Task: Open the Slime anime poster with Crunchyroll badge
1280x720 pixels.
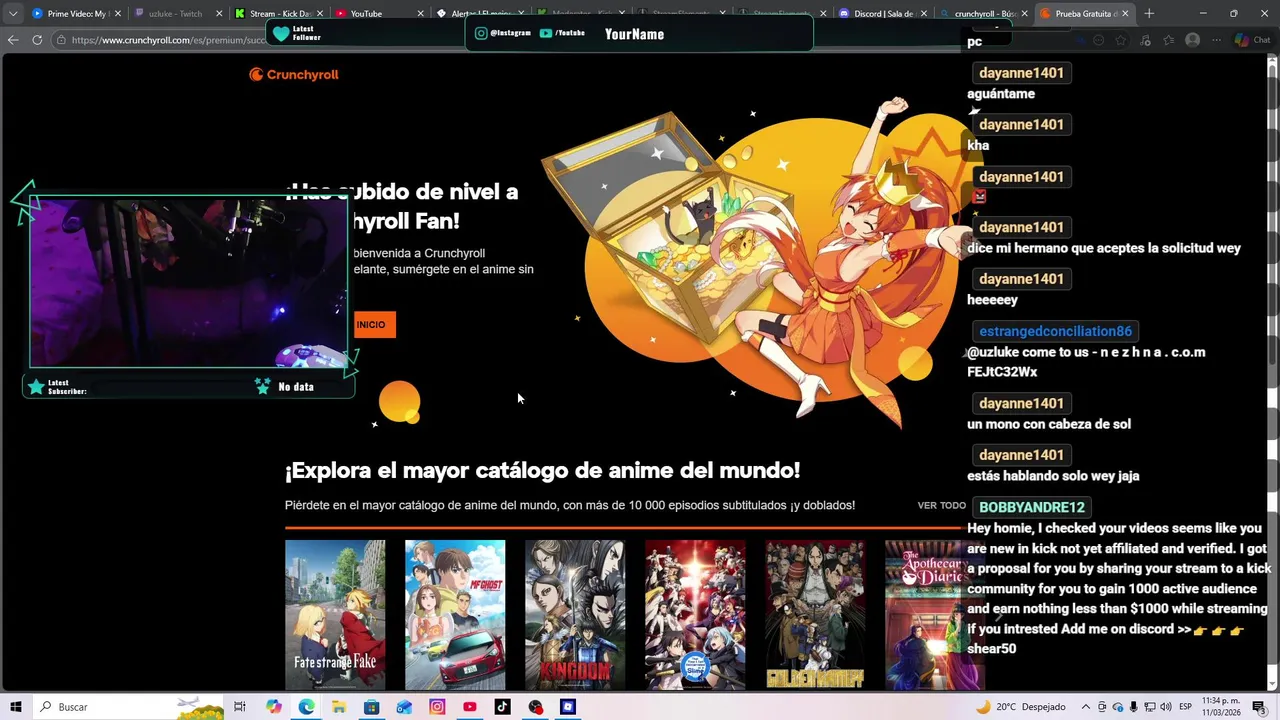Action: tap(695, 614)
